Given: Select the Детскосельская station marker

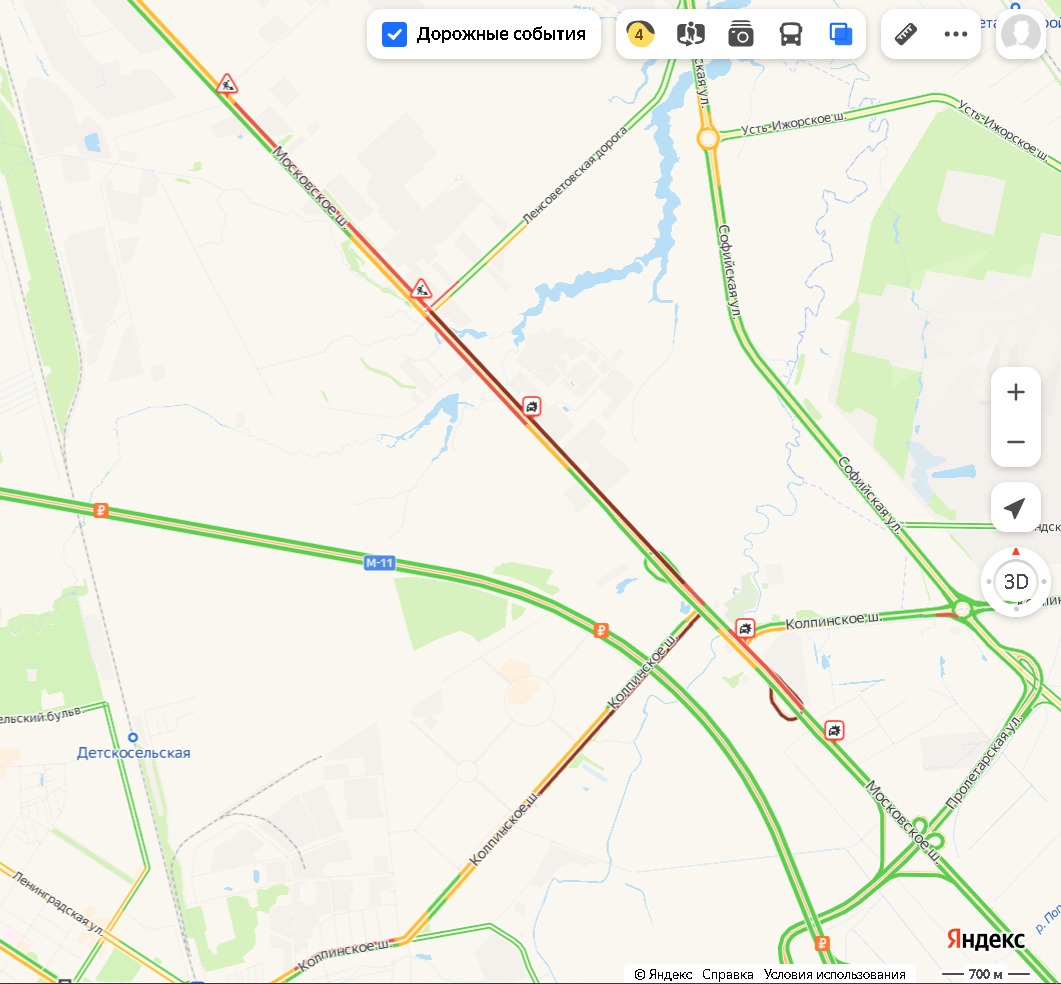Looking at the screenshot, I should tap(133, 738).
